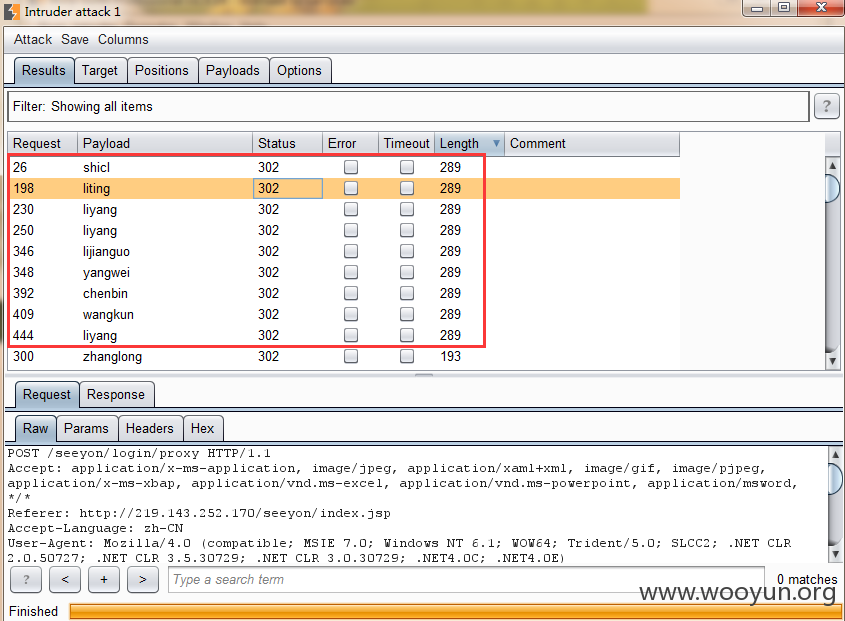
Task: Toggle Error checkbox for request 346
Action: pos(351,251)
